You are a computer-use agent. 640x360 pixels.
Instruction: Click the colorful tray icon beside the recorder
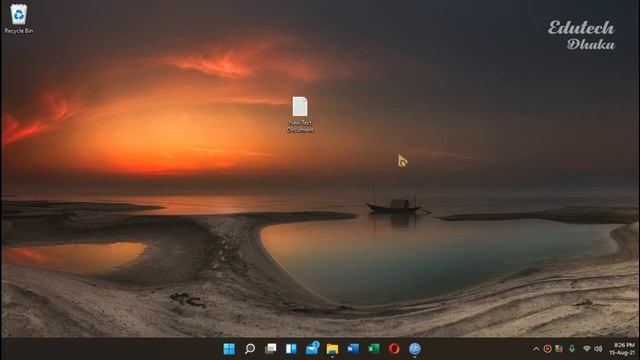(x=559, y=349)
